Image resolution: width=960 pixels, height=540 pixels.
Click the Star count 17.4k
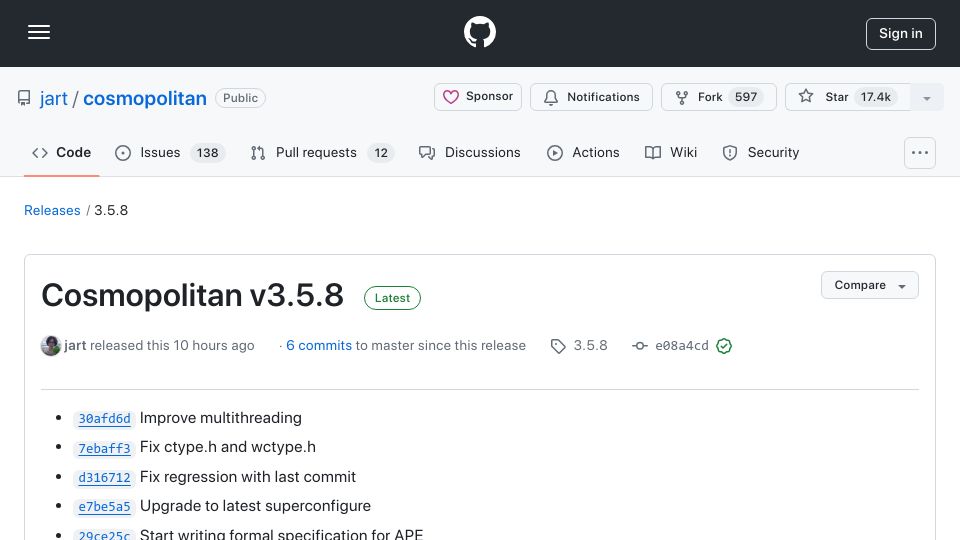[x=876, y=97]
